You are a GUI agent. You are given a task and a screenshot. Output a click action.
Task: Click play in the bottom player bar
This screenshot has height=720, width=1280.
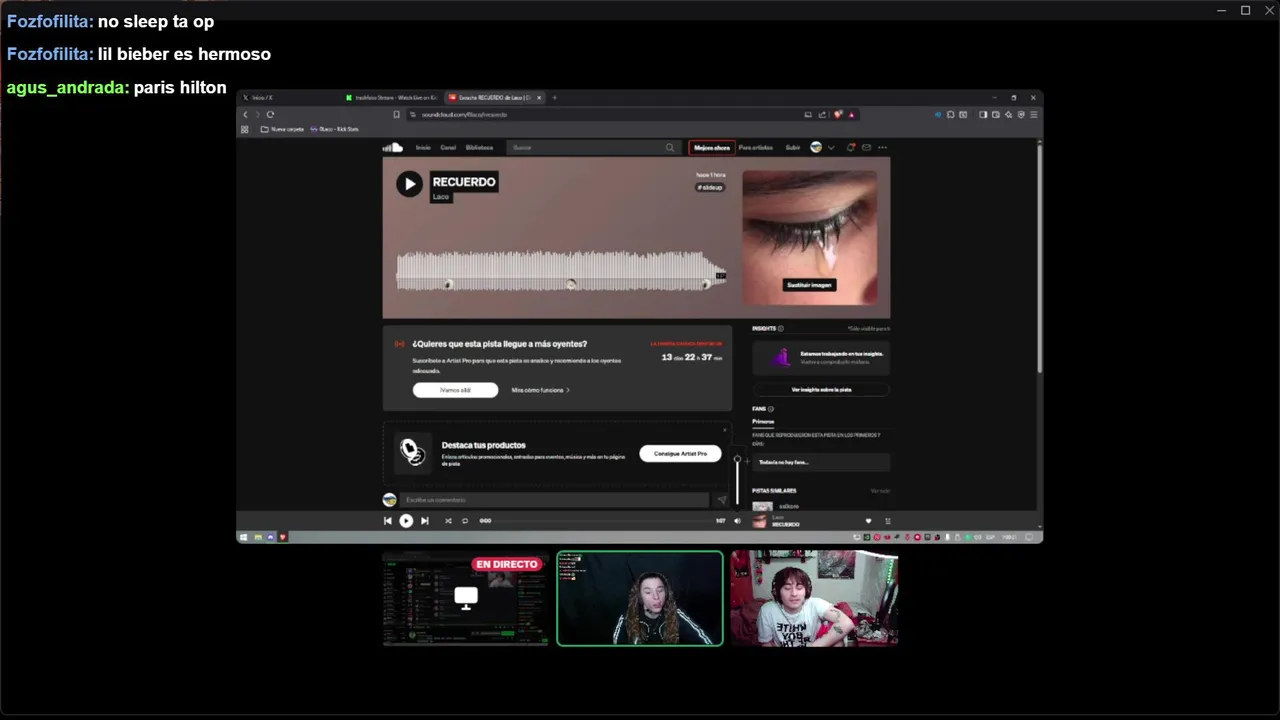[x=406, y=521]
